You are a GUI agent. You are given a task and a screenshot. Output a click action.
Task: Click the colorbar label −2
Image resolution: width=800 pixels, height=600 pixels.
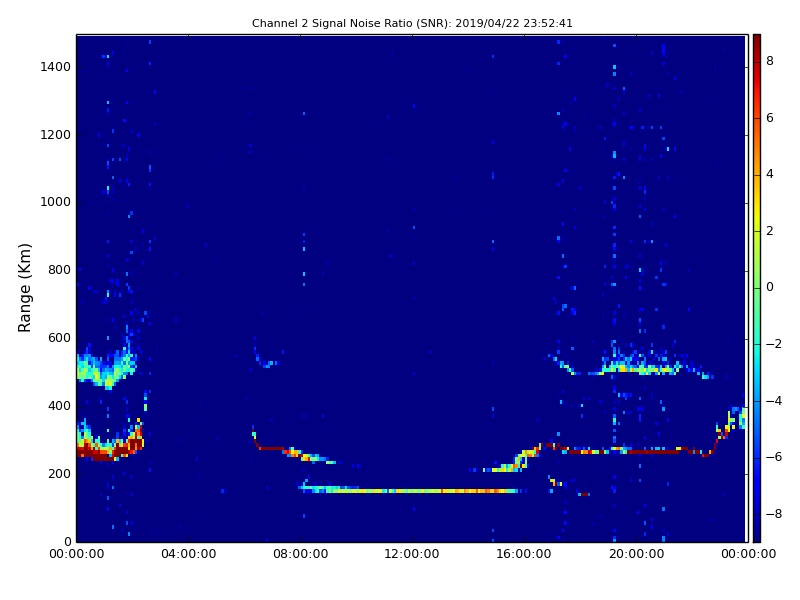click(773, 344)
